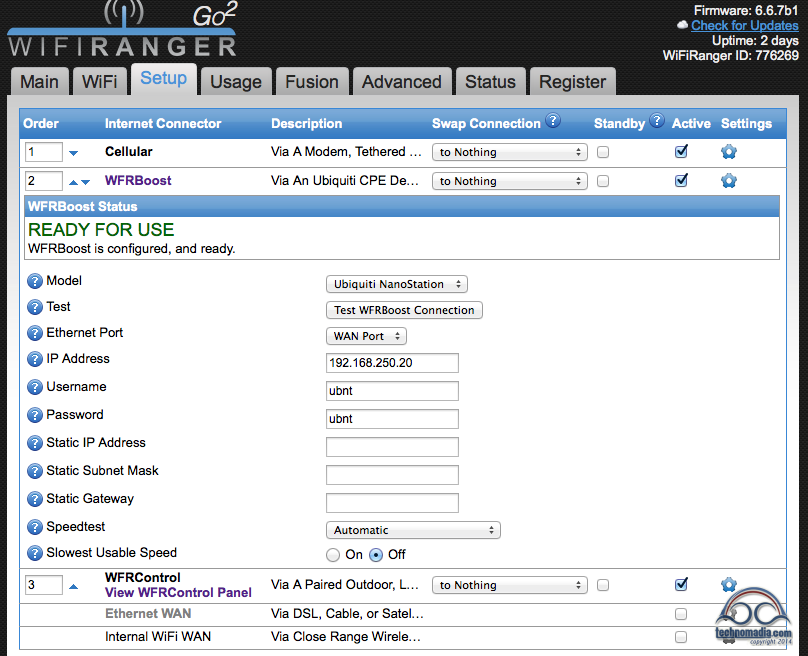
Task: Select Off for Slowest Usable Speed
Action: [x=376, y=555]
